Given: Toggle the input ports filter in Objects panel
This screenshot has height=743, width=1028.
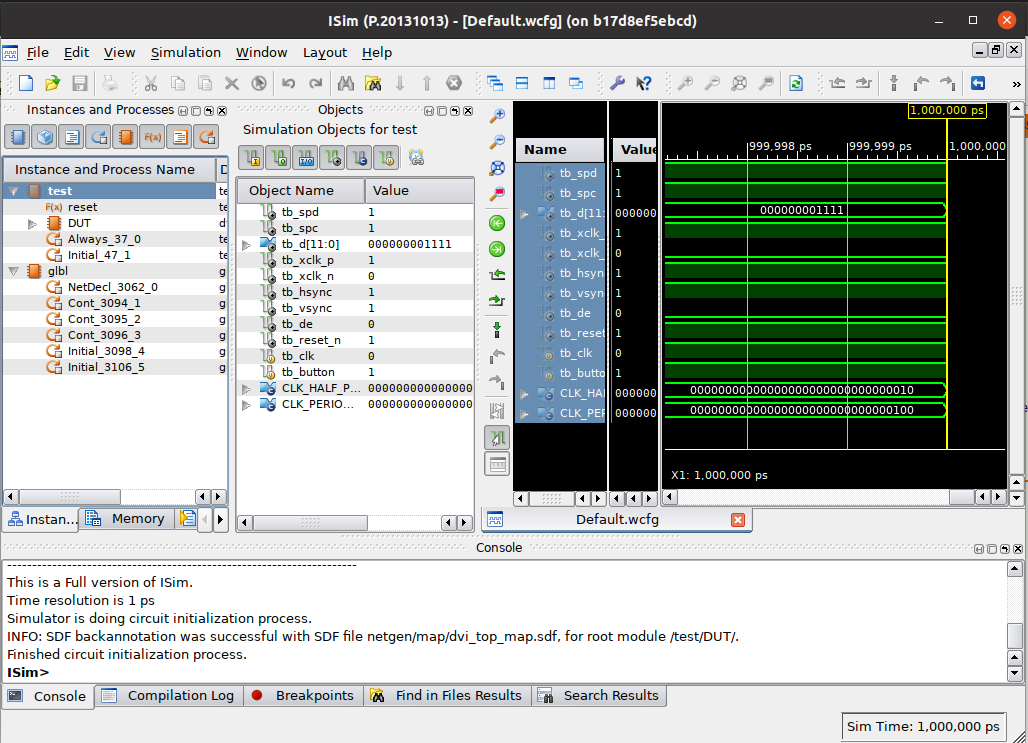Looking at the screenshot, I should [x=251, y=157].
